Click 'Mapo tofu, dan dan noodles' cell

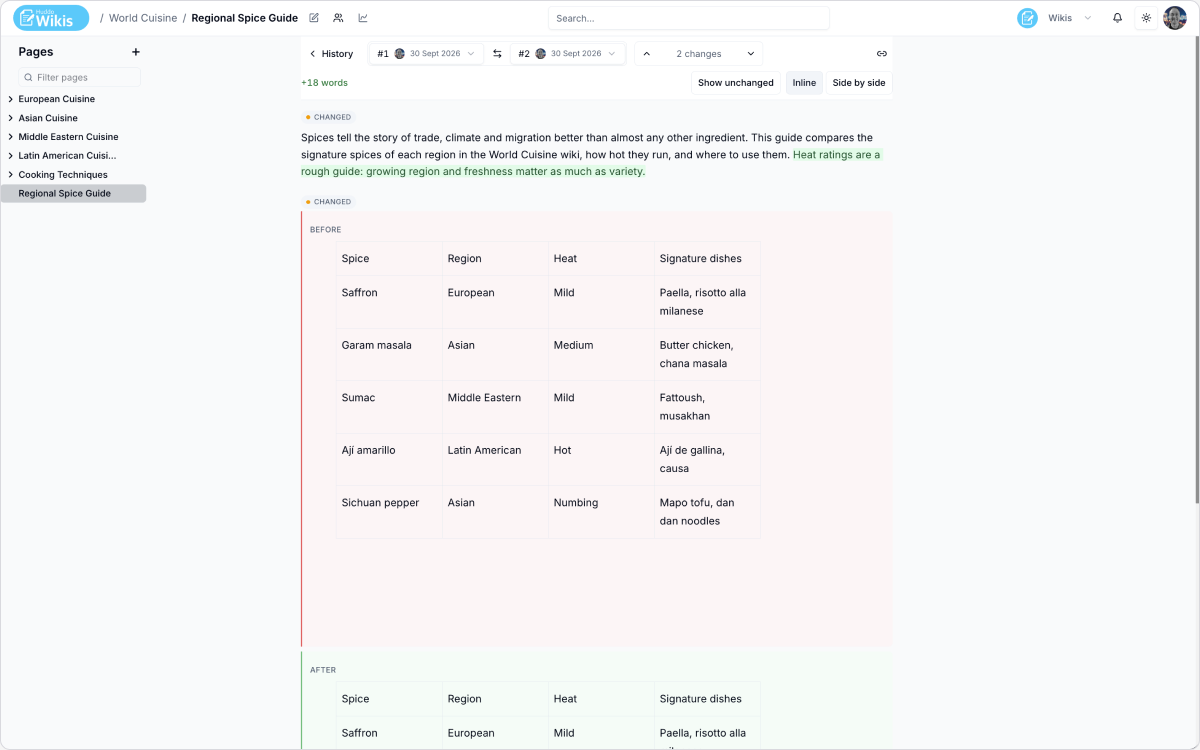(x=707, y=512)
